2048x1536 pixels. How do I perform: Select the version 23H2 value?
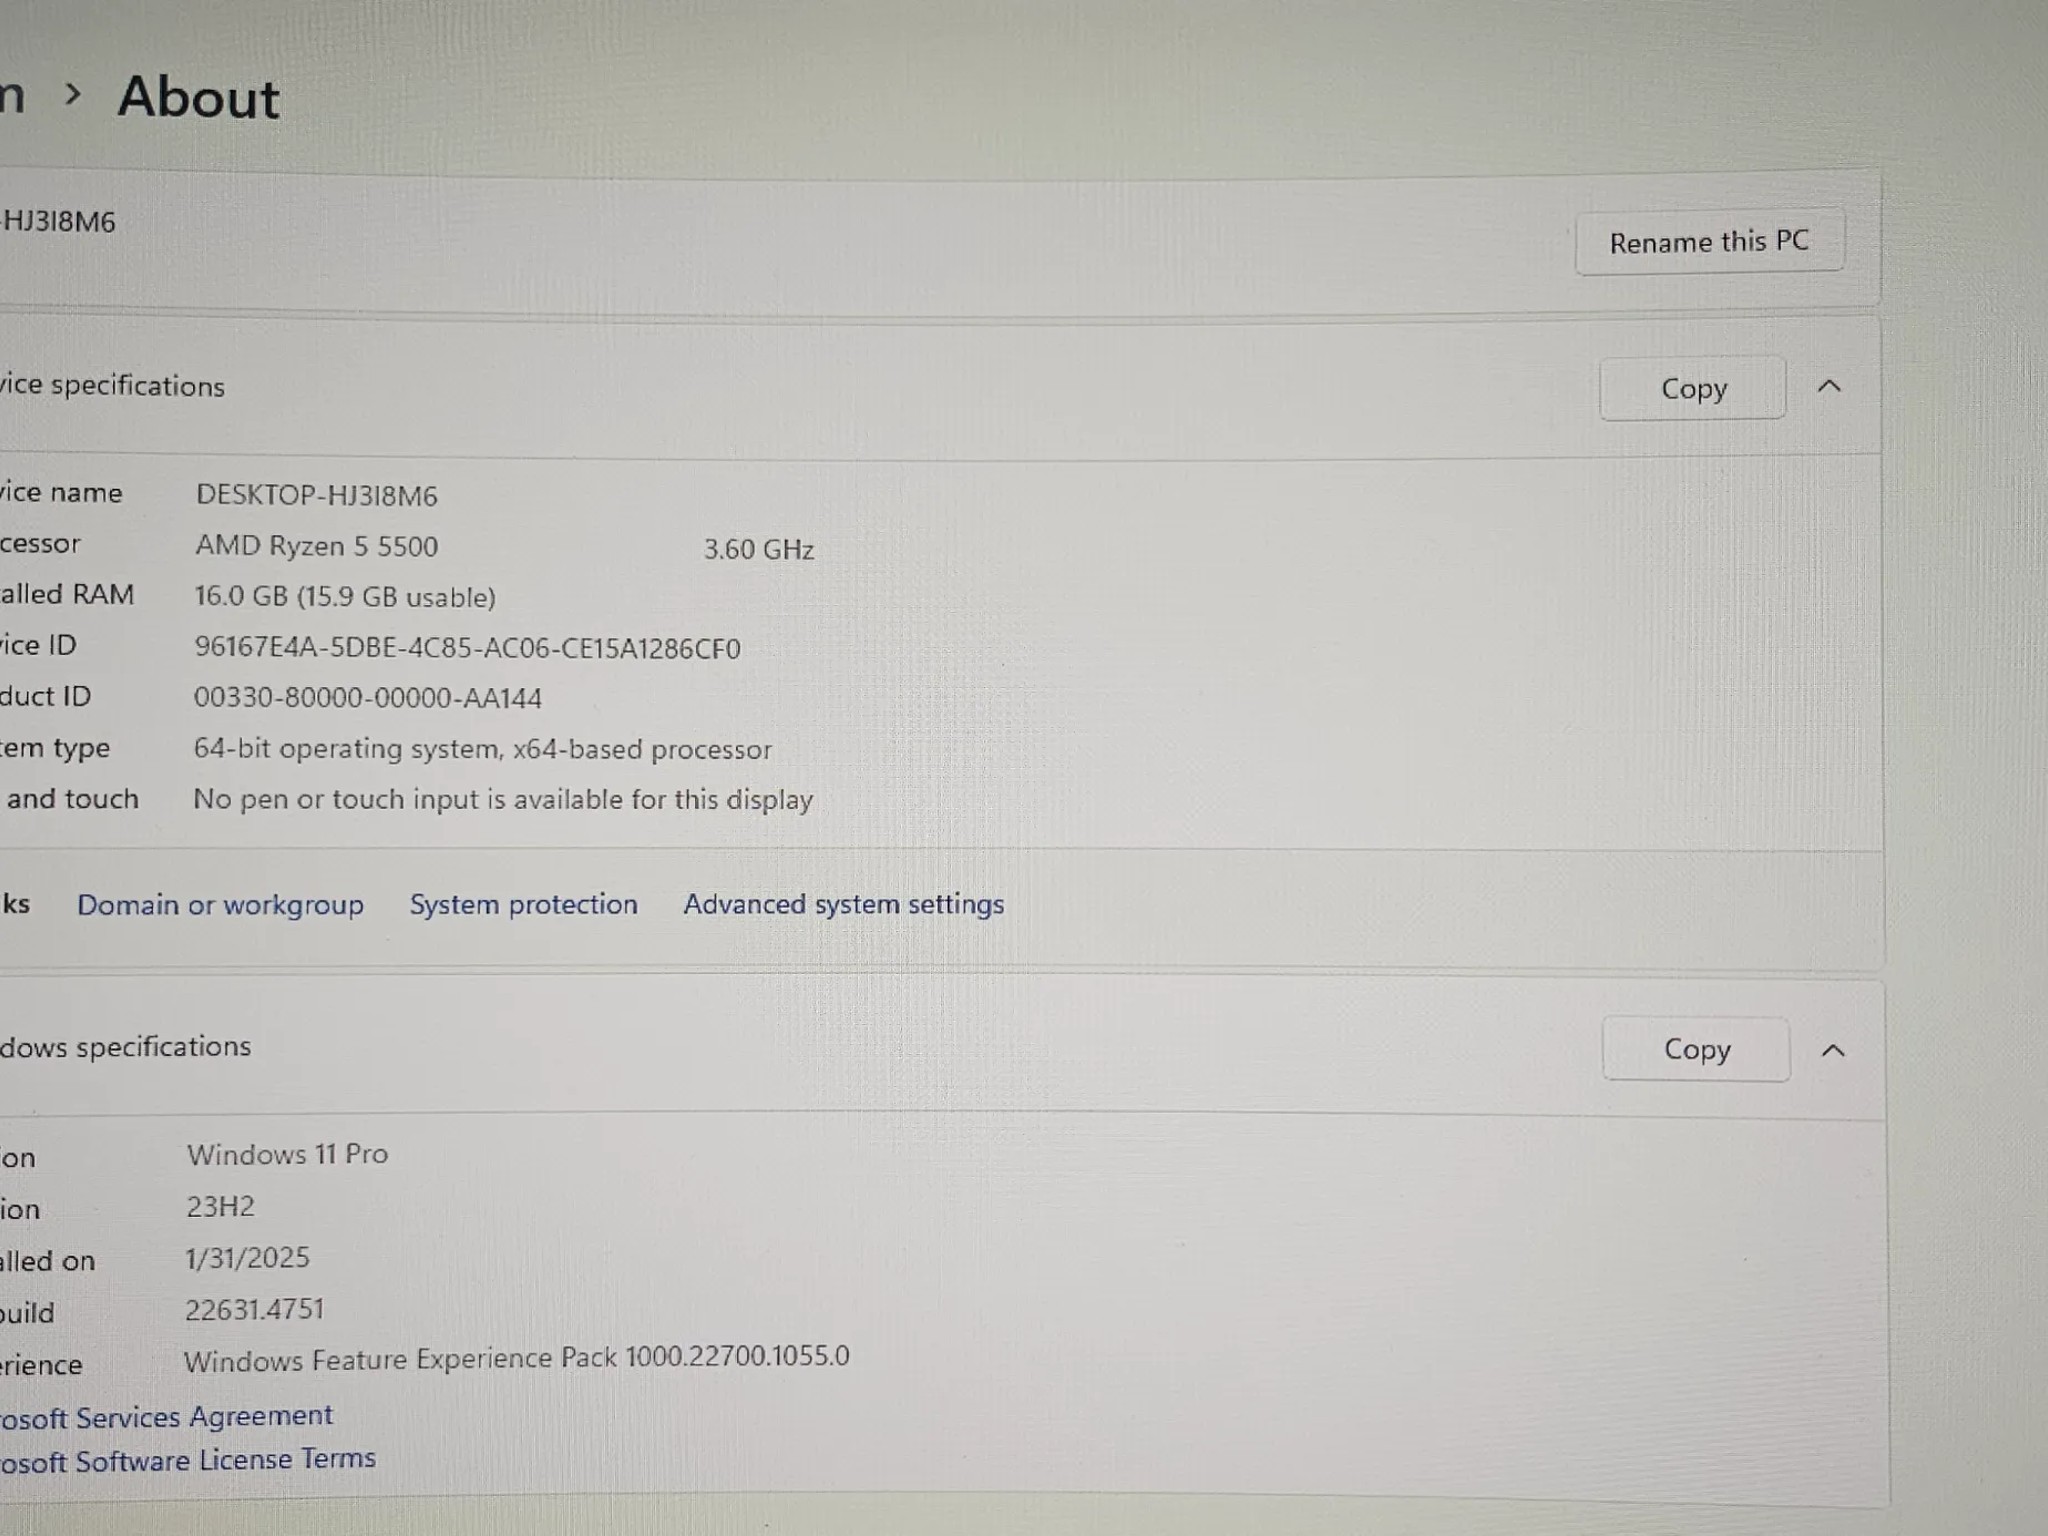pos(220,1206)
